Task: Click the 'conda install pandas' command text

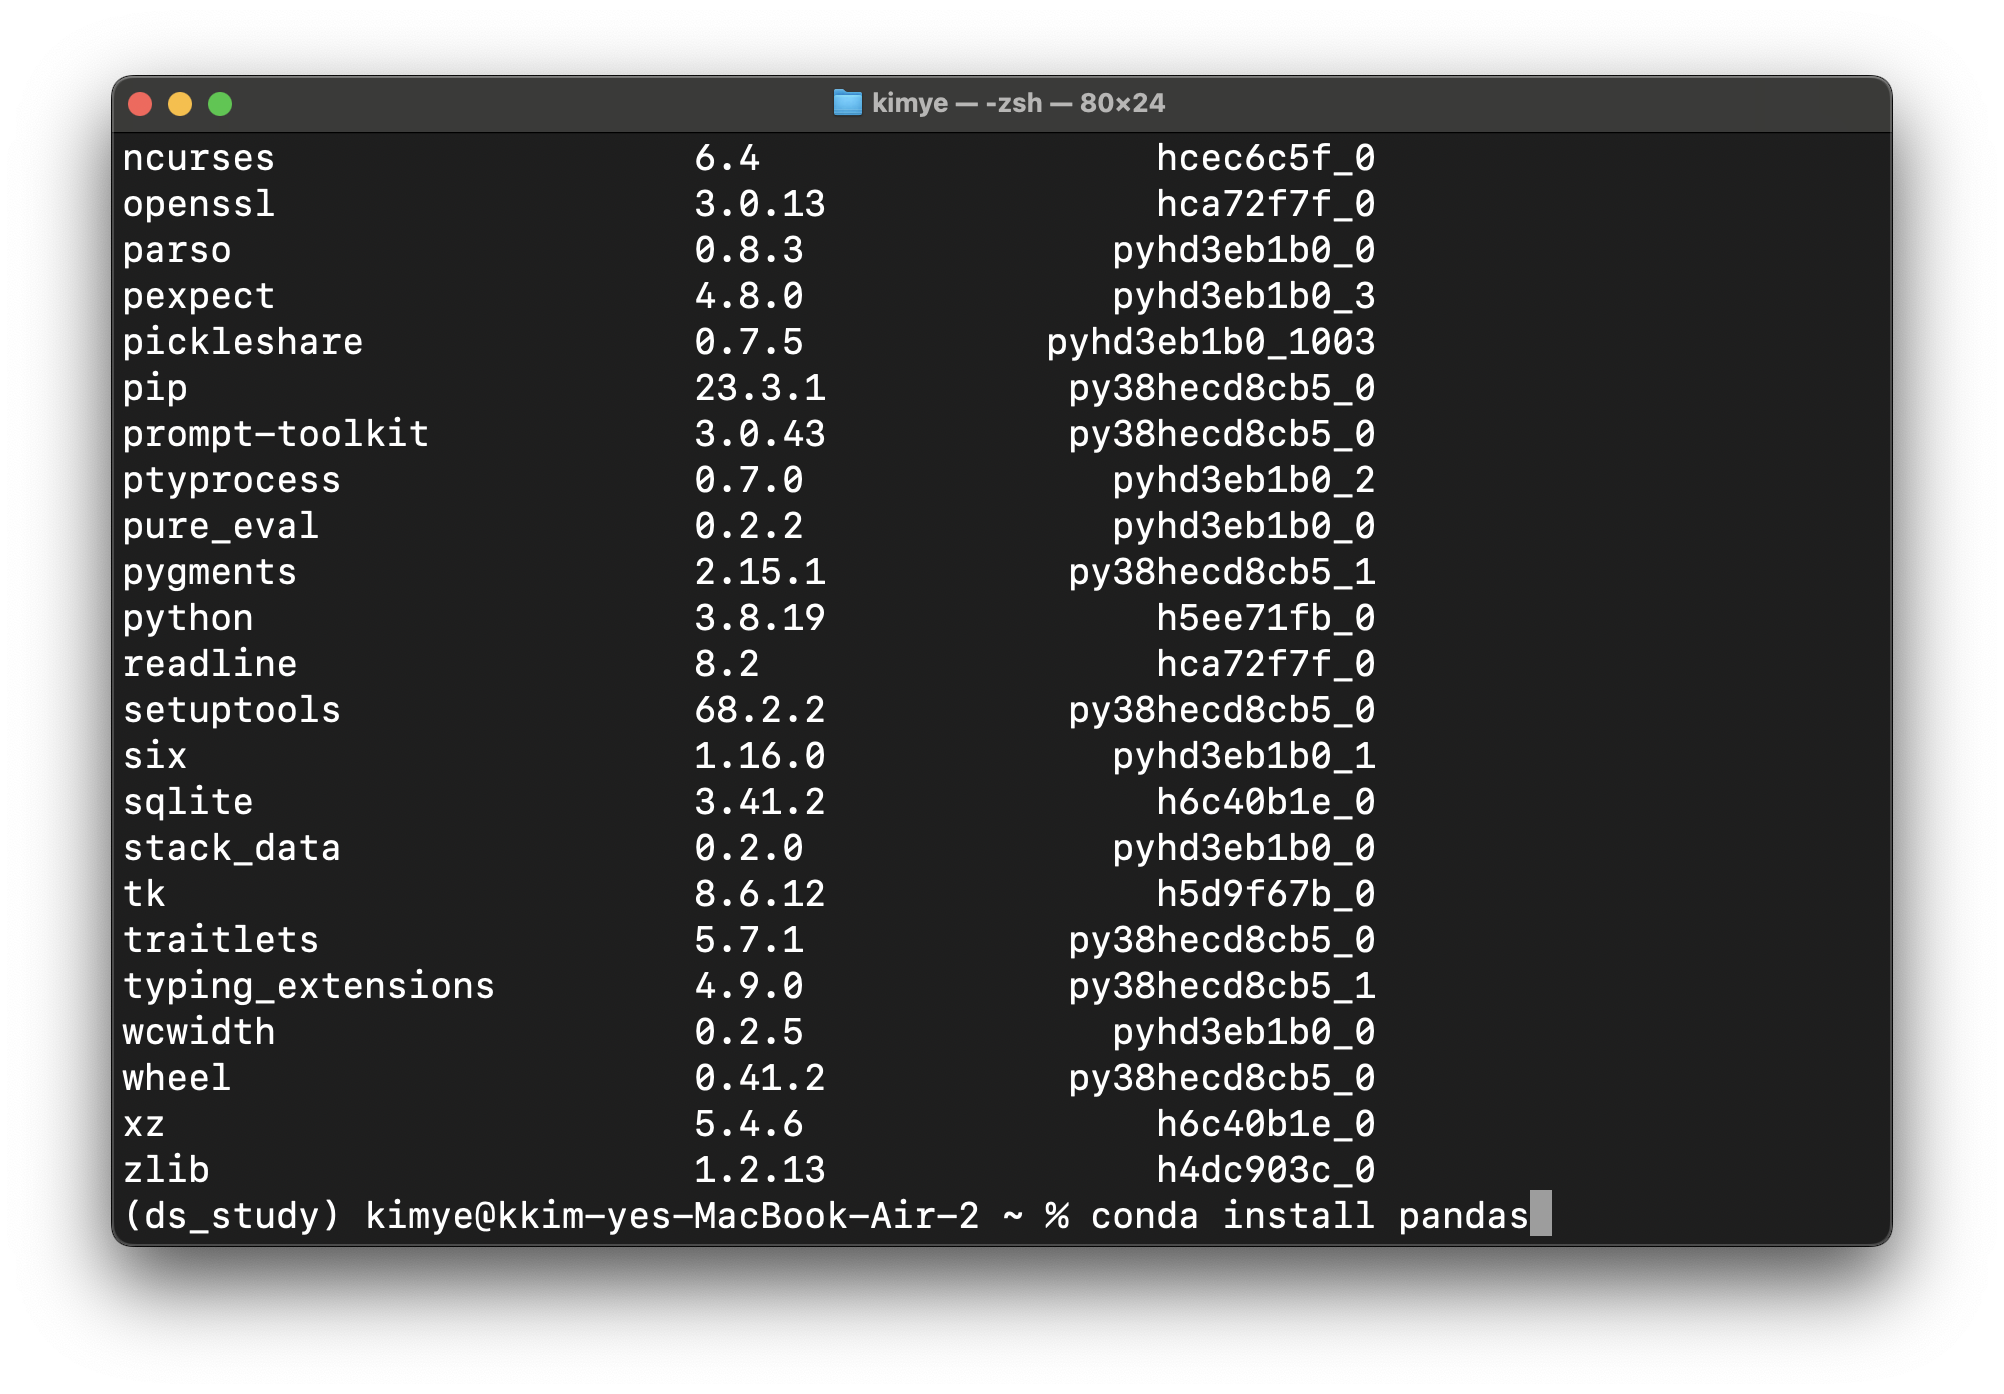Action: tap(1308, 1216)
